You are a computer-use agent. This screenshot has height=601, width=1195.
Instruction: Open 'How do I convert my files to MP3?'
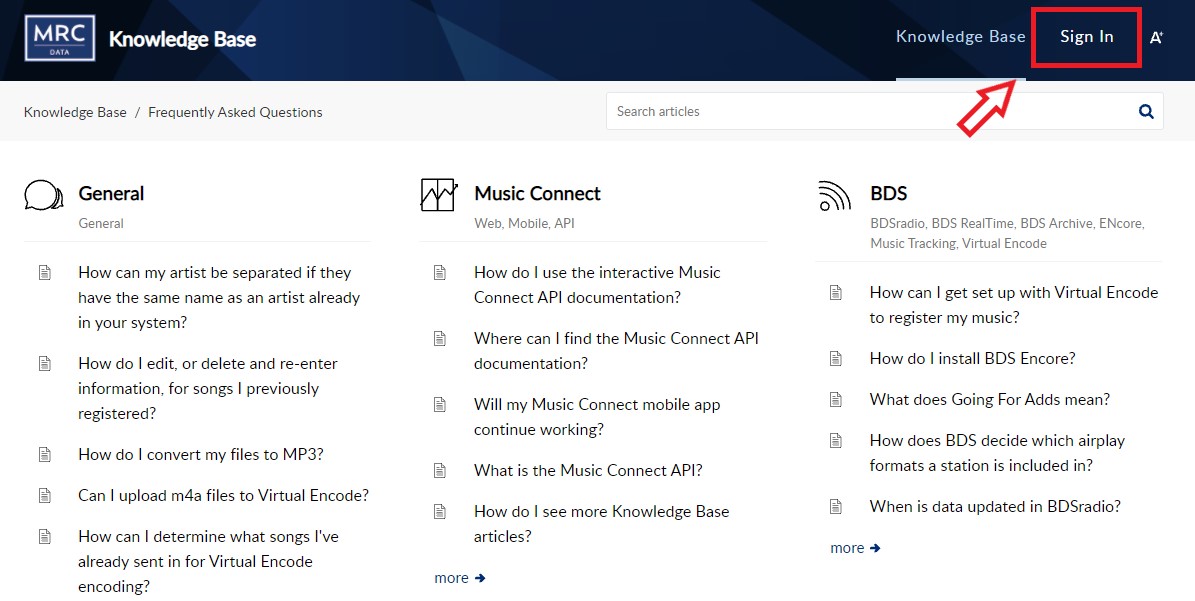201,454
